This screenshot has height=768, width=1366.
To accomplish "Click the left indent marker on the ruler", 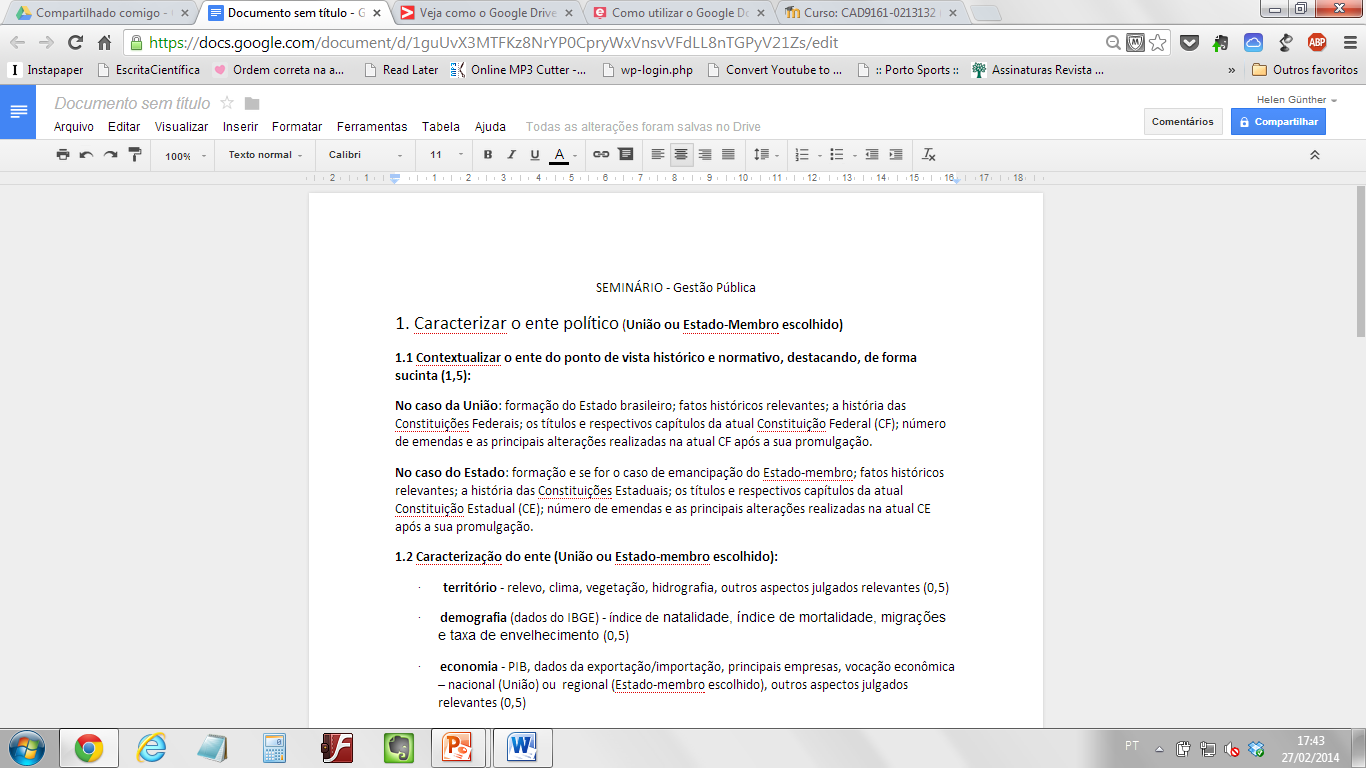I will click(x=395, y=178).
